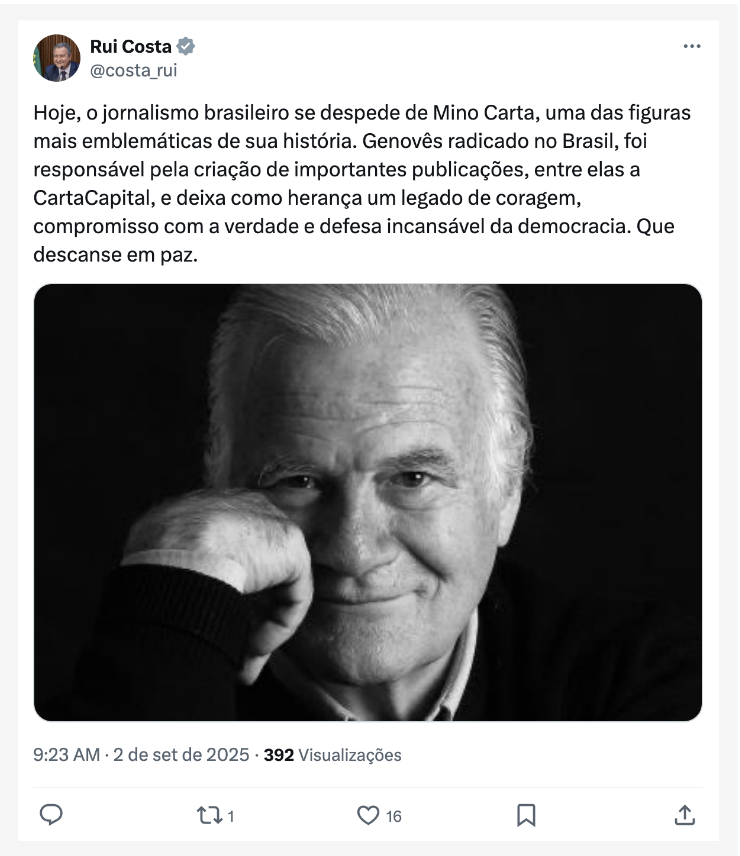Click the repost arrows icon
Image resolution: width=740 pixels, height=856 pixels.
[x=208, y=815]
